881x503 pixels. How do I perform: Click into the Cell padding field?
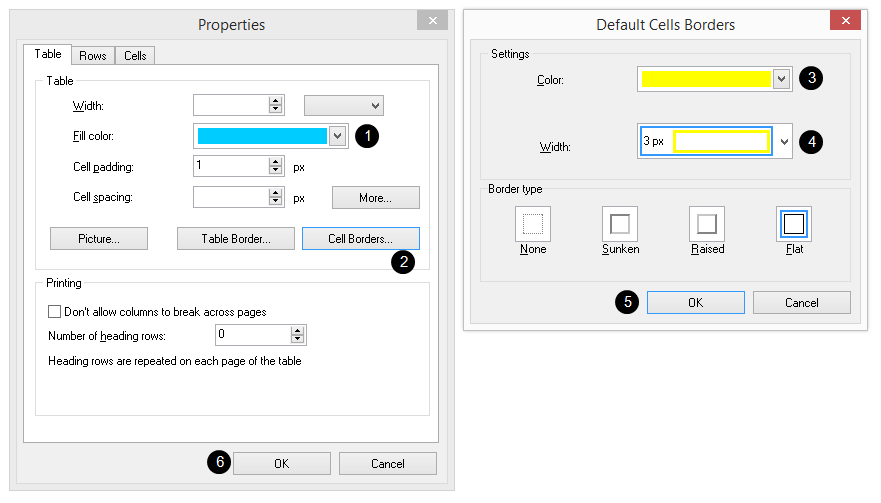click(x=230, y=166)
